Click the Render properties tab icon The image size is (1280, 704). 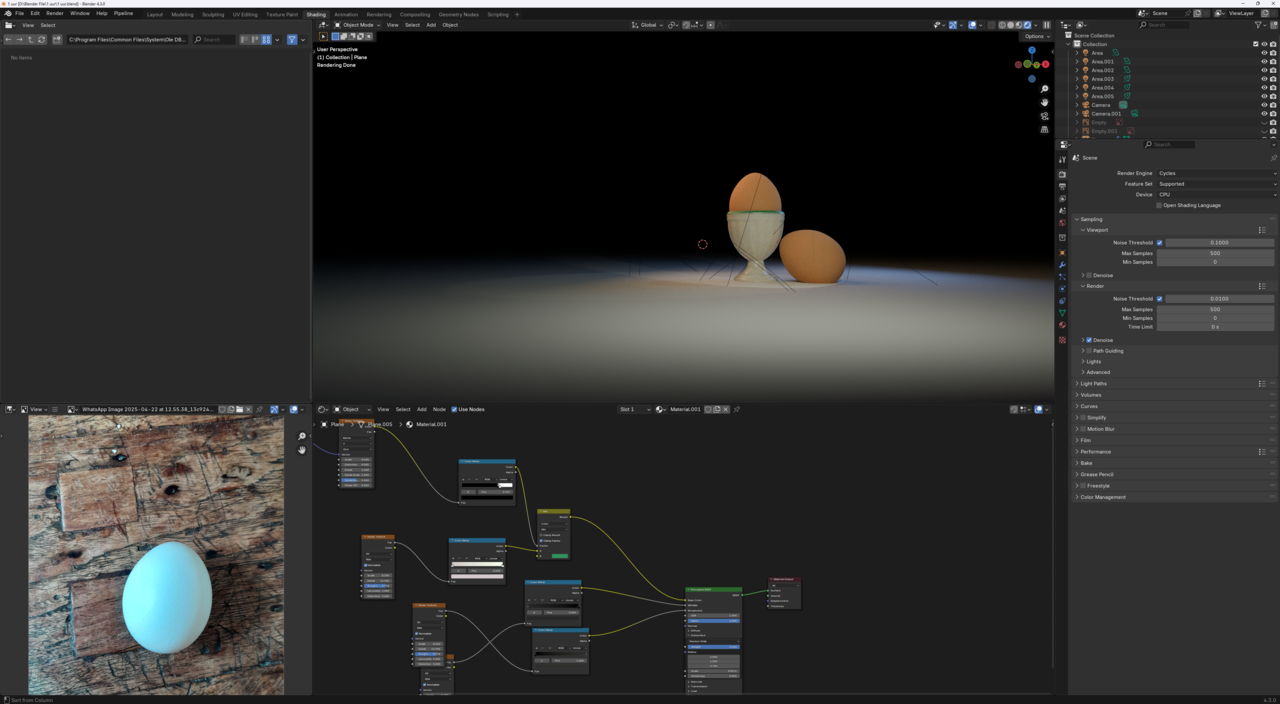point(1062,174)
